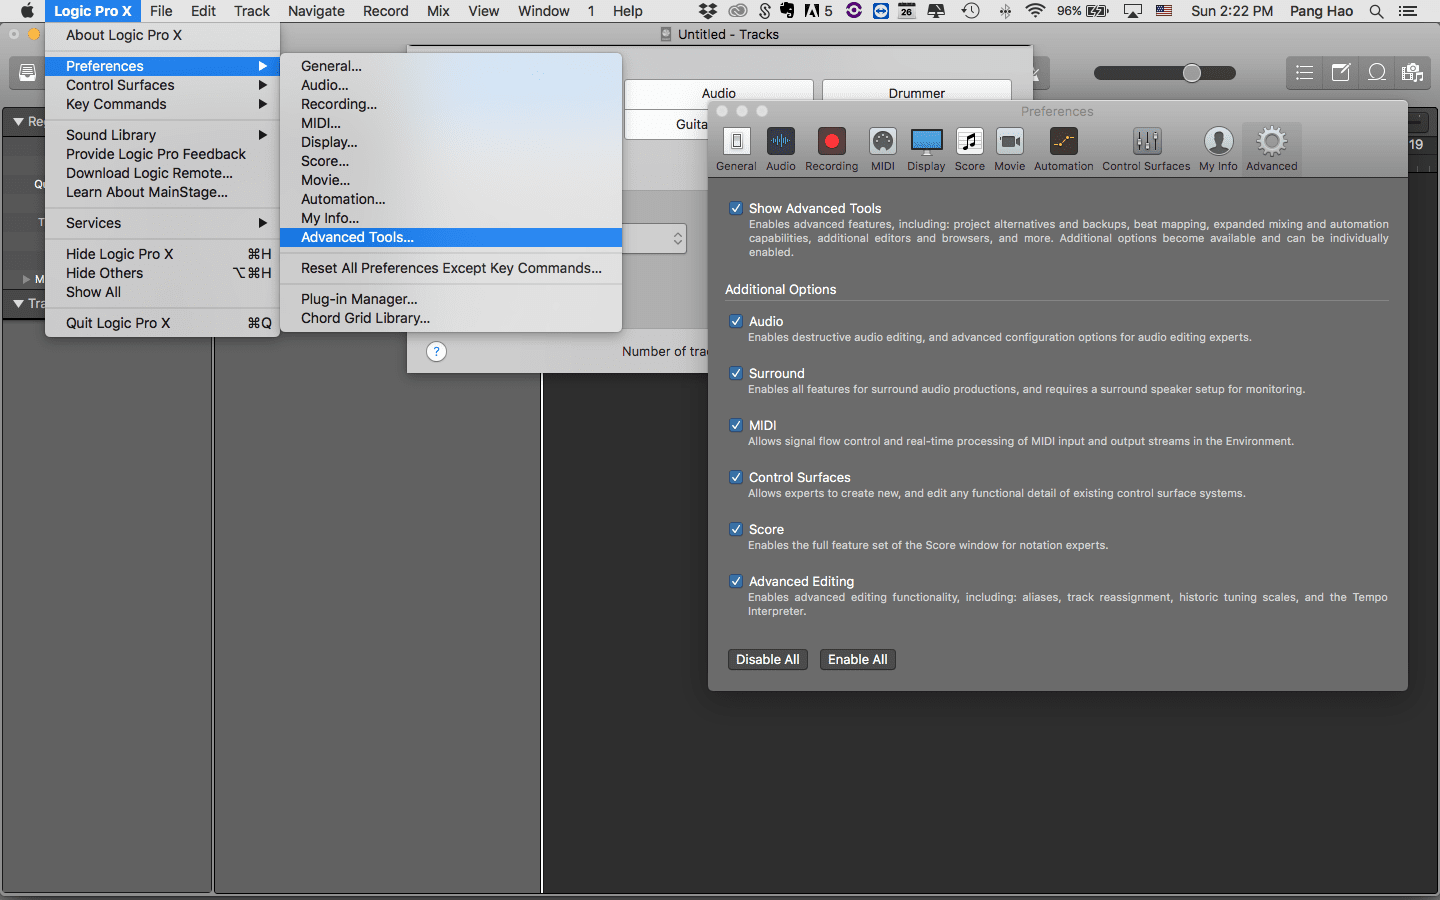Open the MIDI preferences icon
1440x900 pixels.
882,142
